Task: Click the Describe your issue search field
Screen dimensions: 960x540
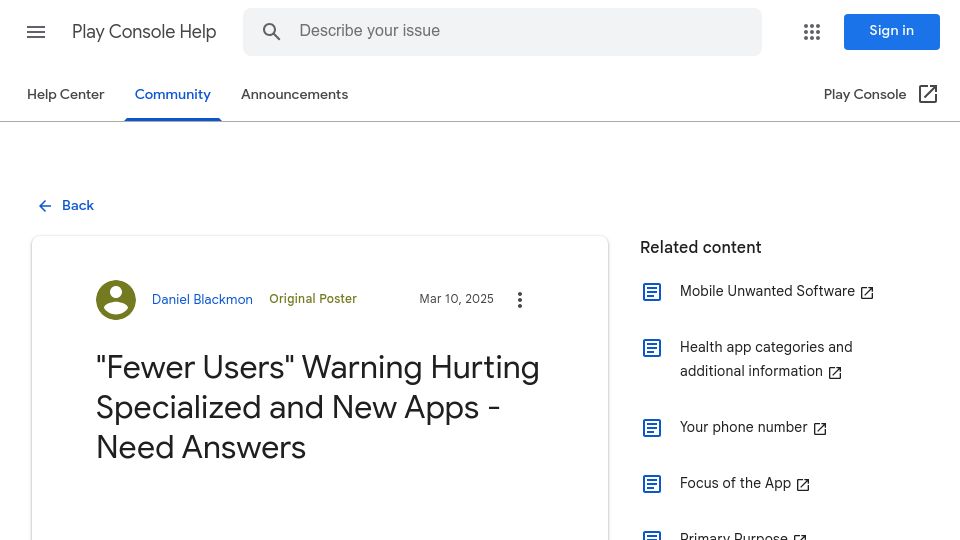Action: [x=502, y=32]
